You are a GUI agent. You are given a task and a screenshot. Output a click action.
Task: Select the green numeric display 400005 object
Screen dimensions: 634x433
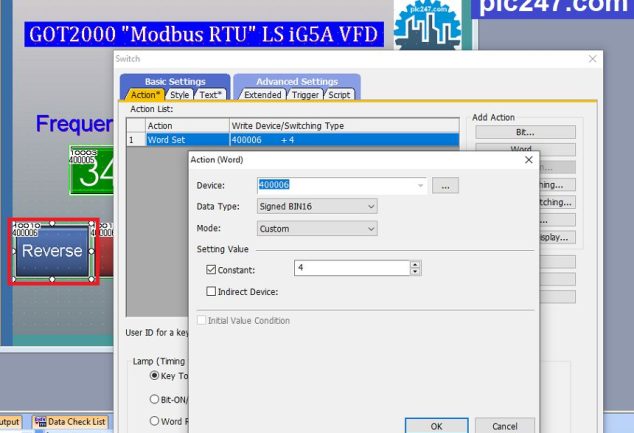[x=92, y=170]
